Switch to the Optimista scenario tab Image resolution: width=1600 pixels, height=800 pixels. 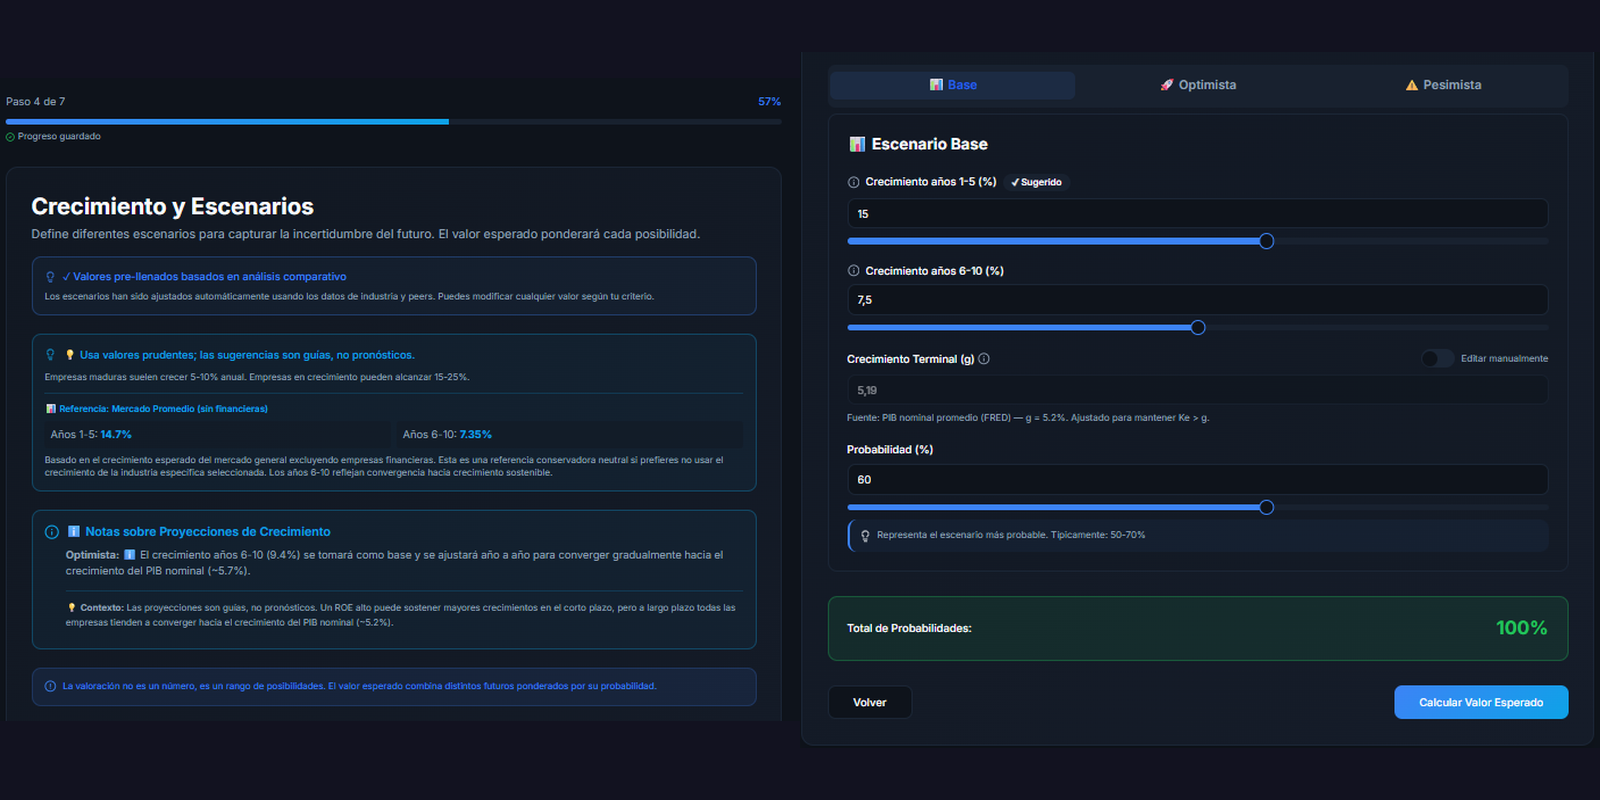1198,85
